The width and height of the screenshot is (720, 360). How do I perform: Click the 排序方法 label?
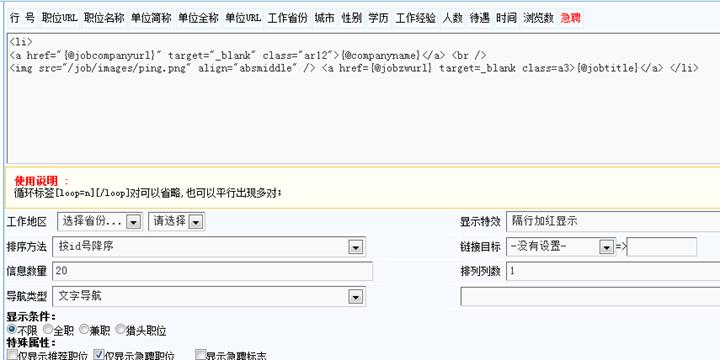tap(27, 247)
